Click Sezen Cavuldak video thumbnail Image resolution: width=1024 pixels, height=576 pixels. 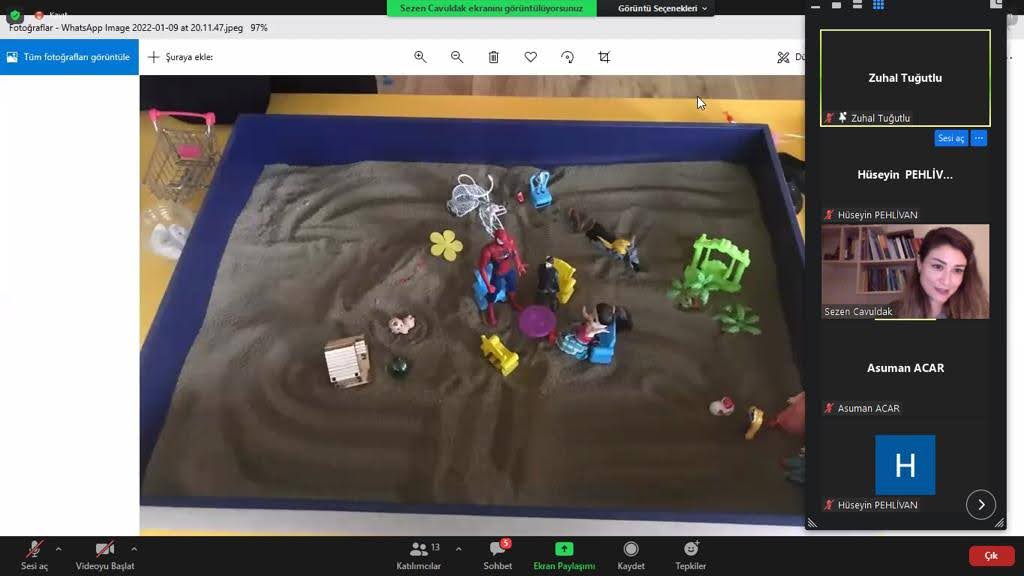point(905,270)
